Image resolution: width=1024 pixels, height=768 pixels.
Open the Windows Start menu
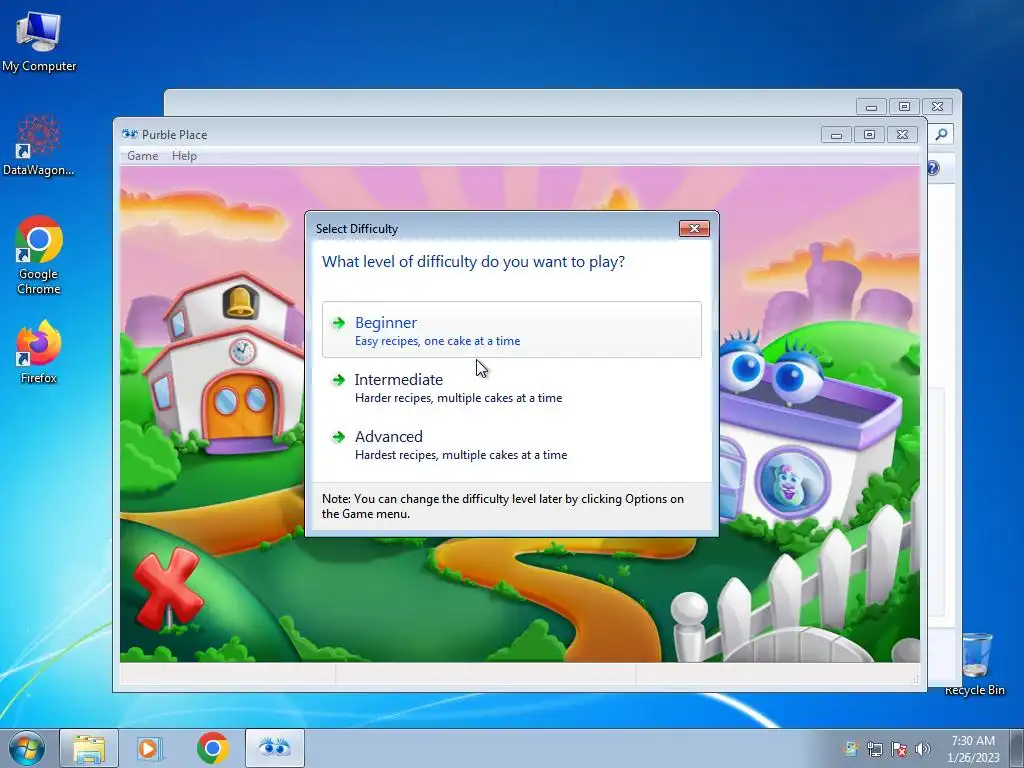tap(27, 748)
